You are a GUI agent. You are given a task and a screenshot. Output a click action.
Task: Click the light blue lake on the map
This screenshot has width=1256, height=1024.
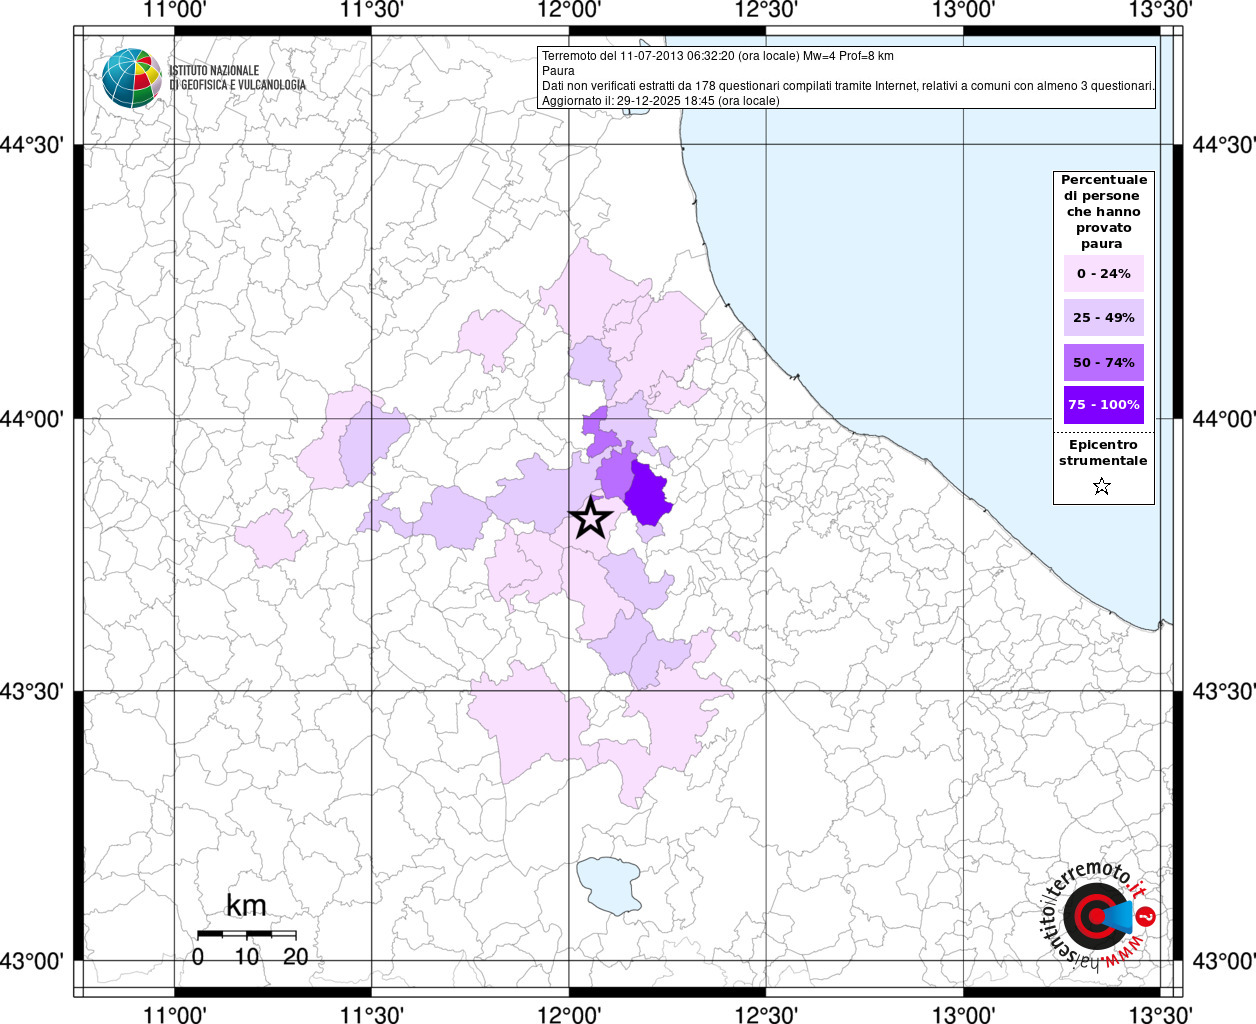point(609,884)
